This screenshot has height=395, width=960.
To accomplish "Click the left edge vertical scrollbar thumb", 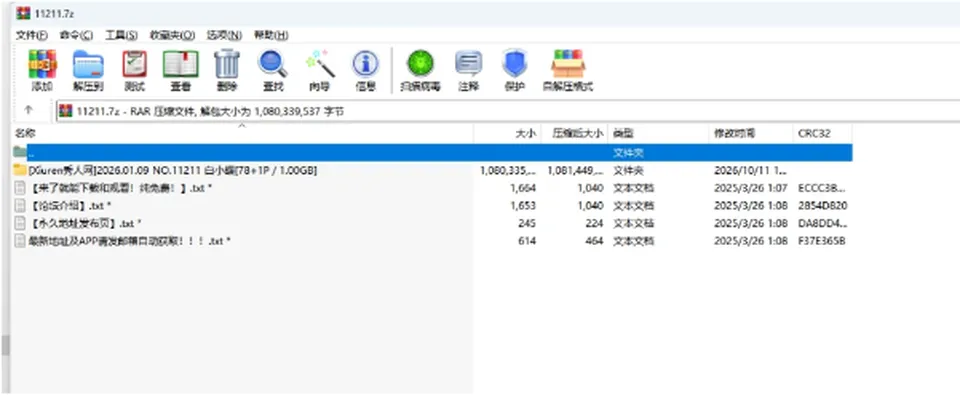I will (5, 346).
